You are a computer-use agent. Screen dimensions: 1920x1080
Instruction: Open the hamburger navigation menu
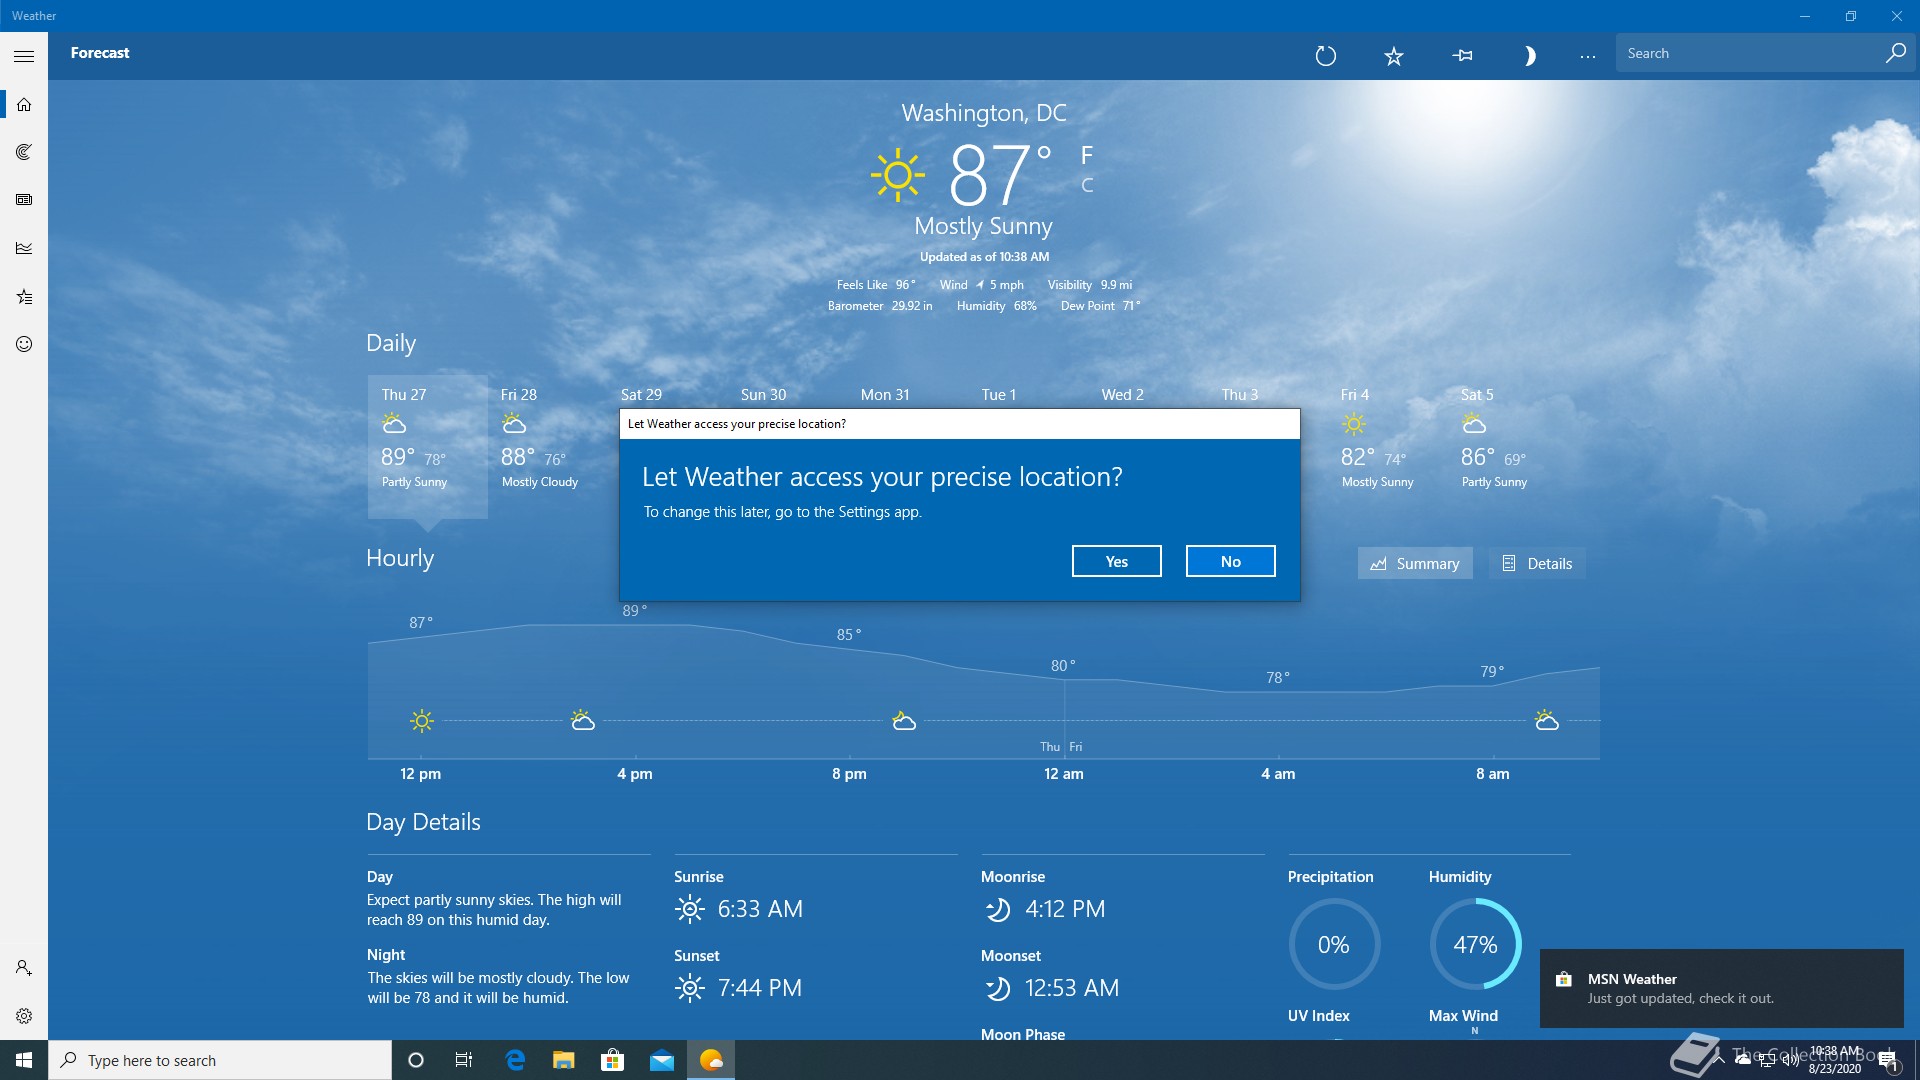(x=24, y=56)
